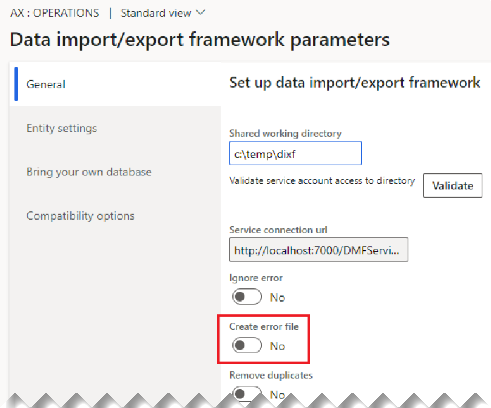This screenshot has width=491, height=408.
Task: Click the Remove duplicates label
Action: click(271, 375)
